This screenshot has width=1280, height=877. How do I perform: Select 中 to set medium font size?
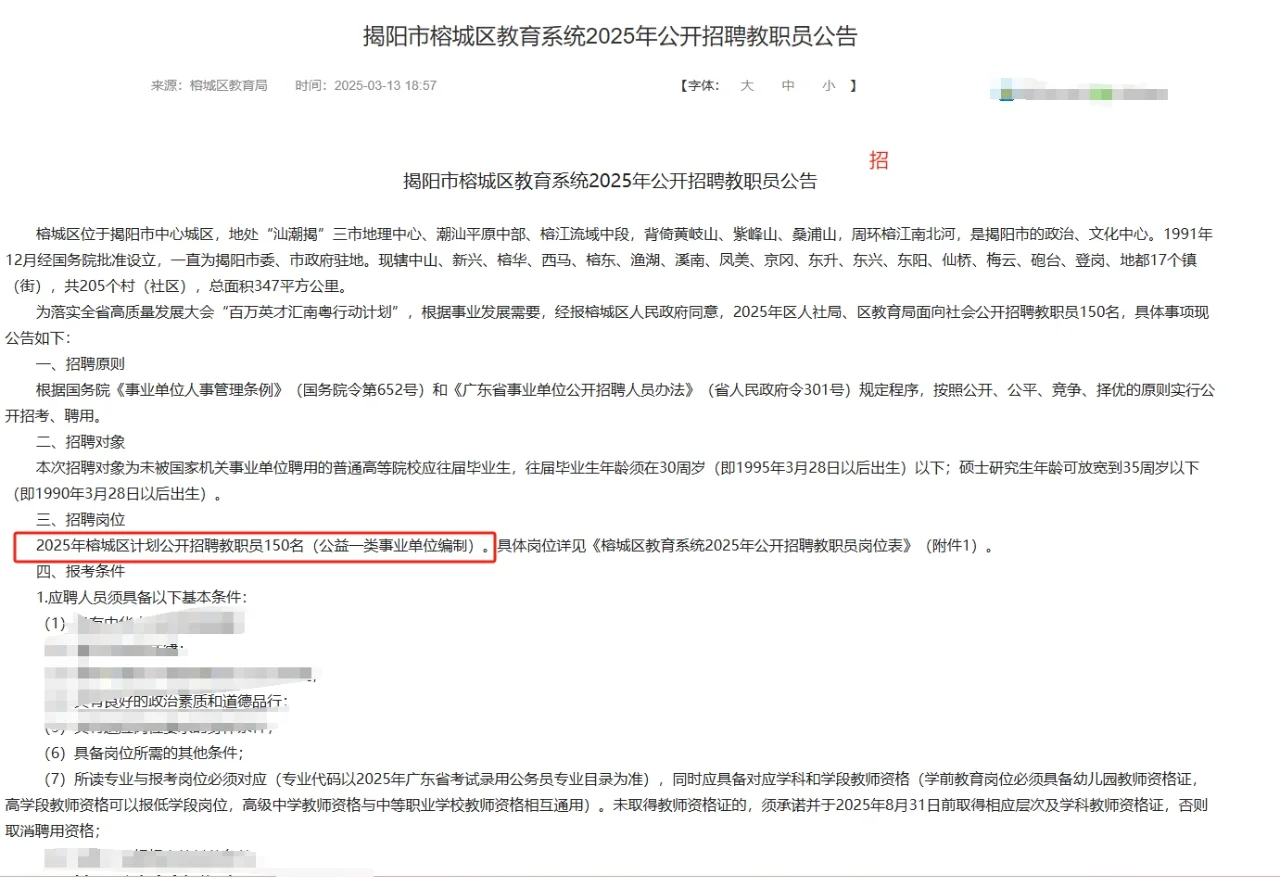point(787,86)
